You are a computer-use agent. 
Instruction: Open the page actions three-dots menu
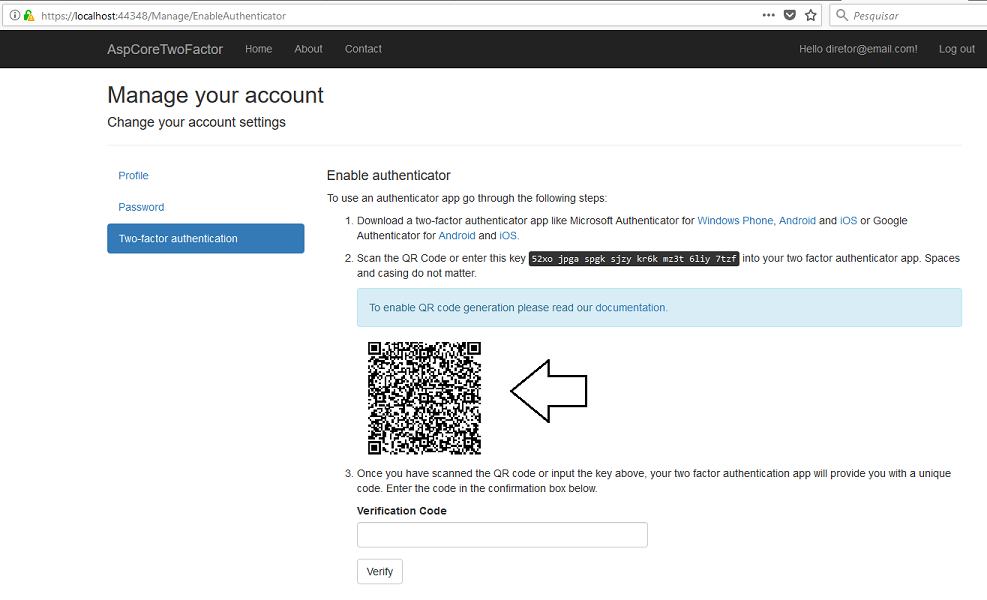click(x=769, y=15)
